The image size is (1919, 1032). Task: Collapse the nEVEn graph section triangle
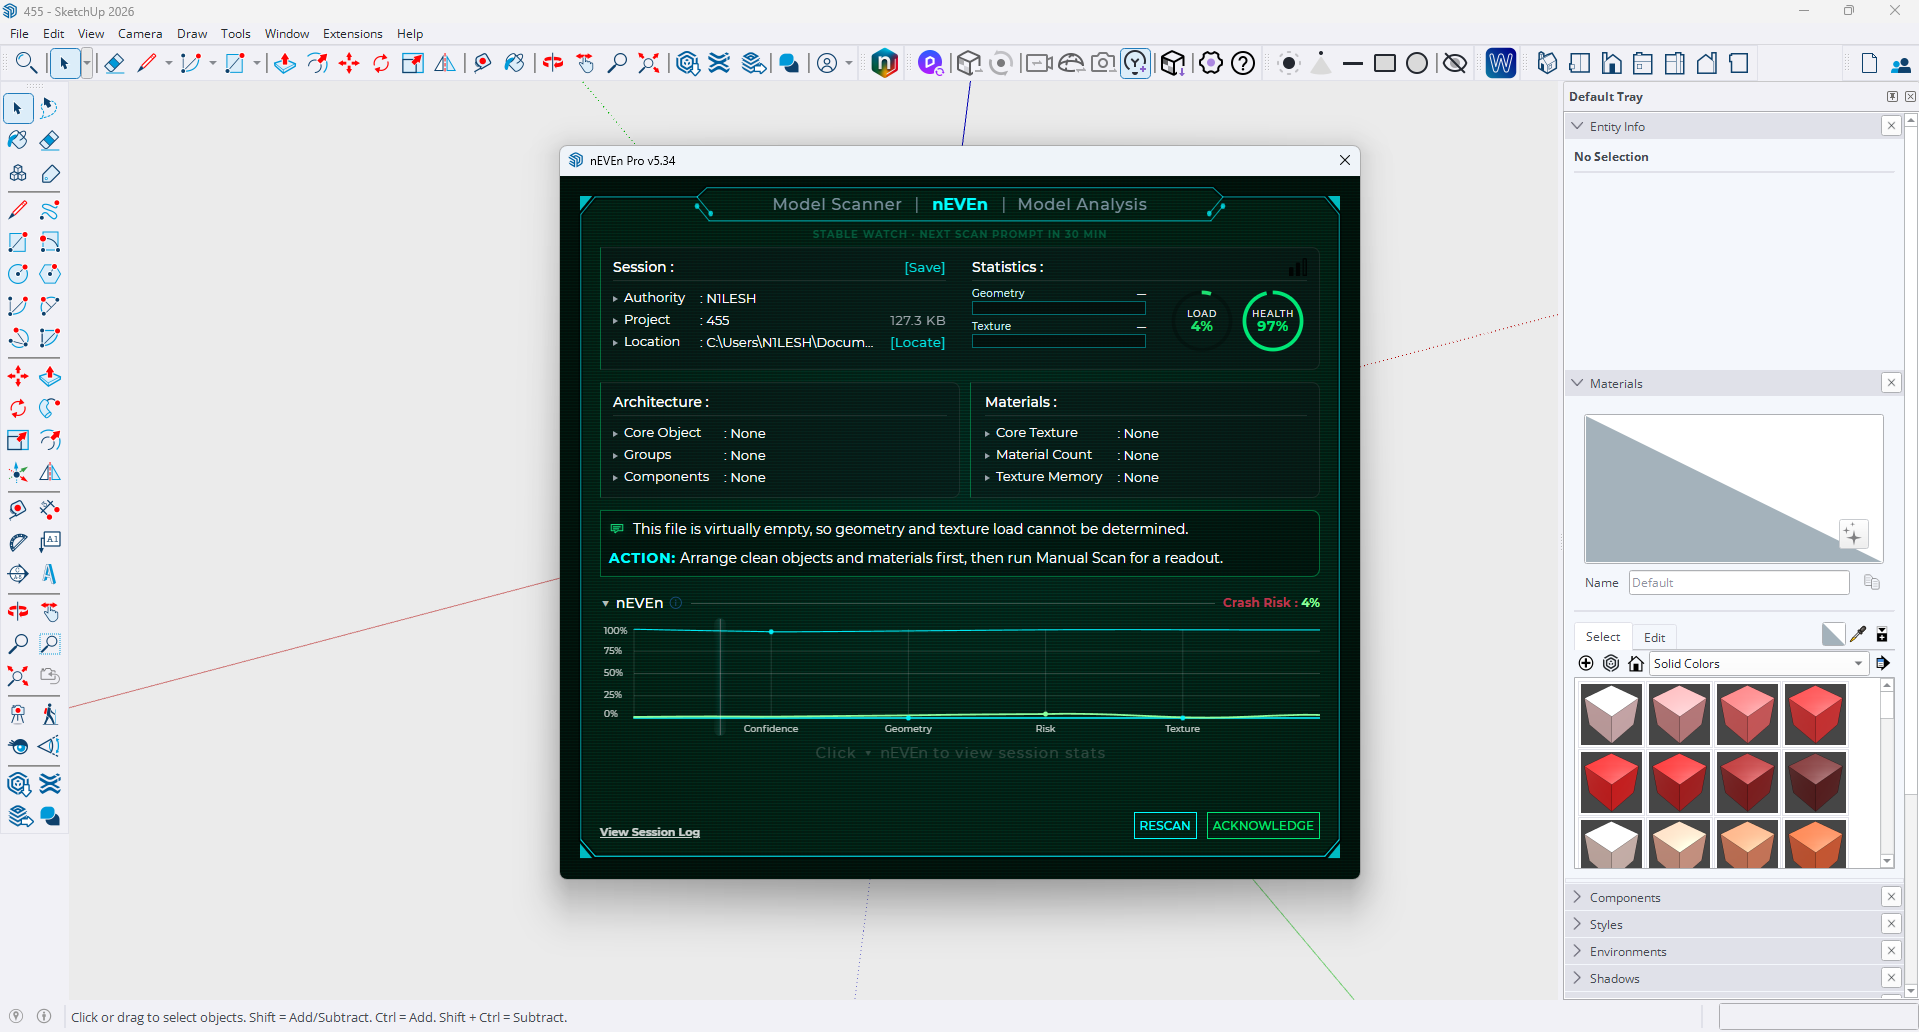click(606, 603)
